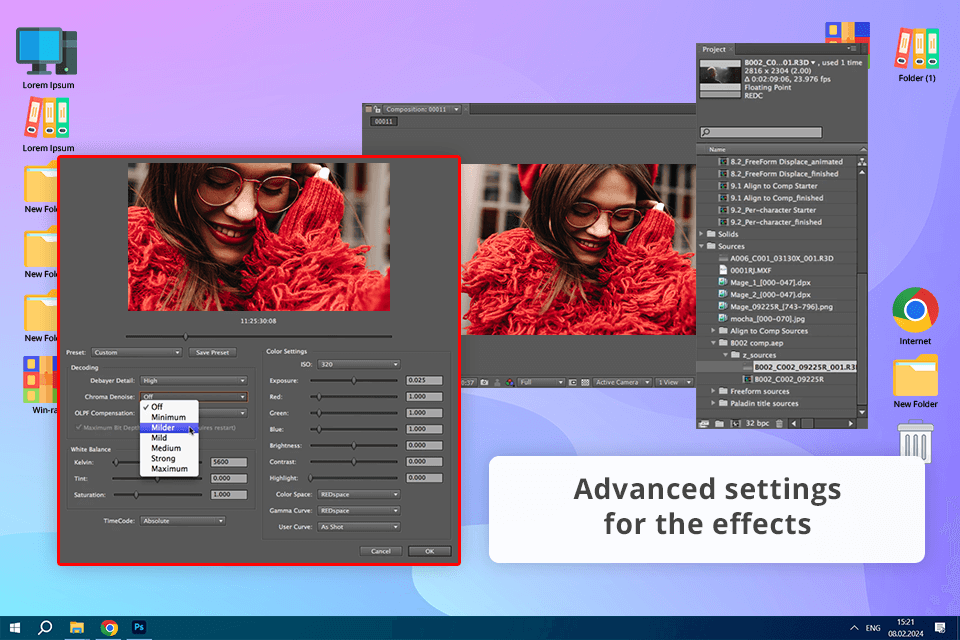The image size is (960, 640).
Task: Click the Exposure slider handle
Action: 354,381
